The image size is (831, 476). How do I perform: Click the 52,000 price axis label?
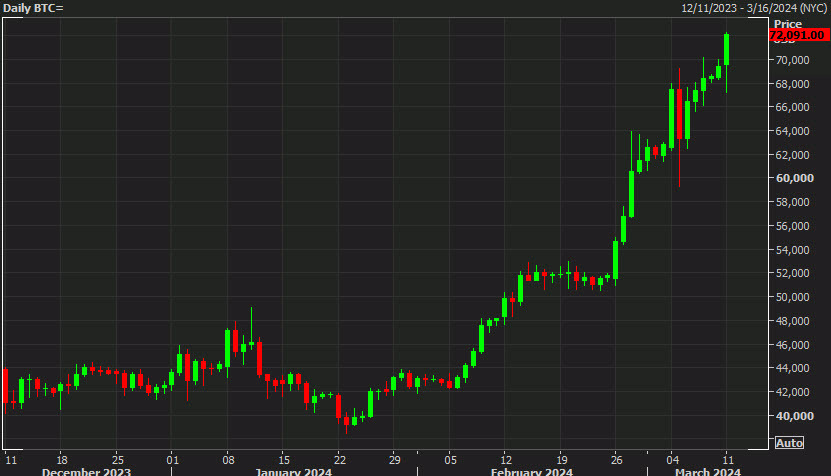pos(792,273)
